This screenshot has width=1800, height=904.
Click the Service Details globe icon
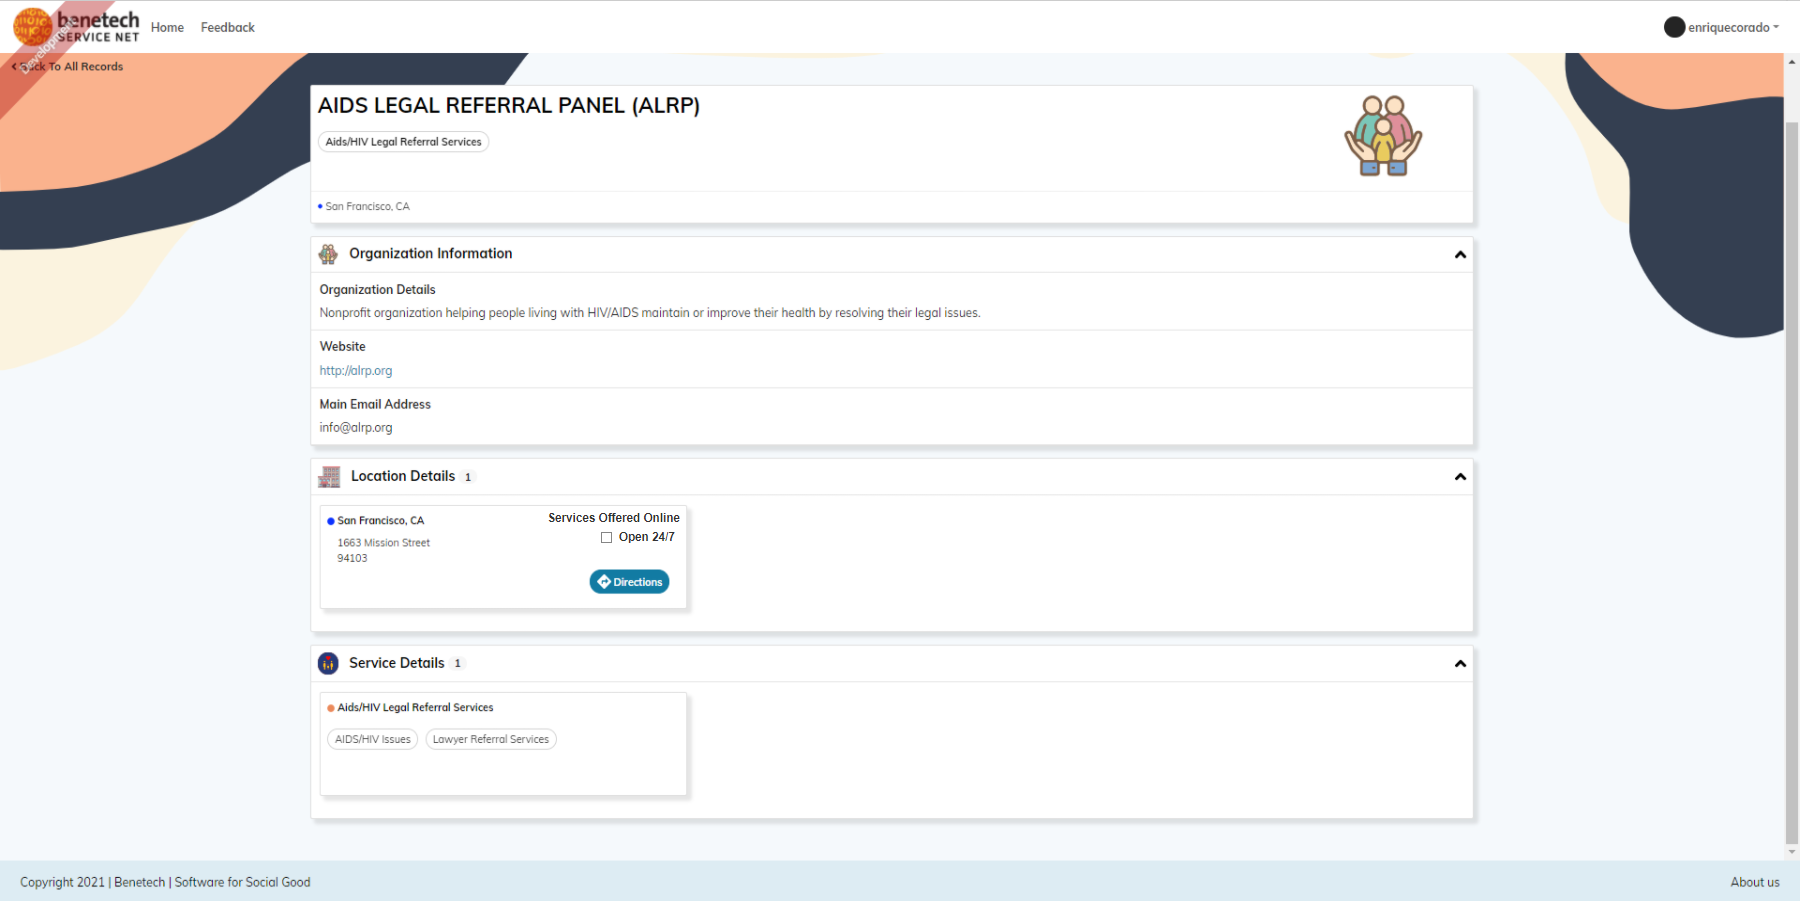(x=328, y=662)
